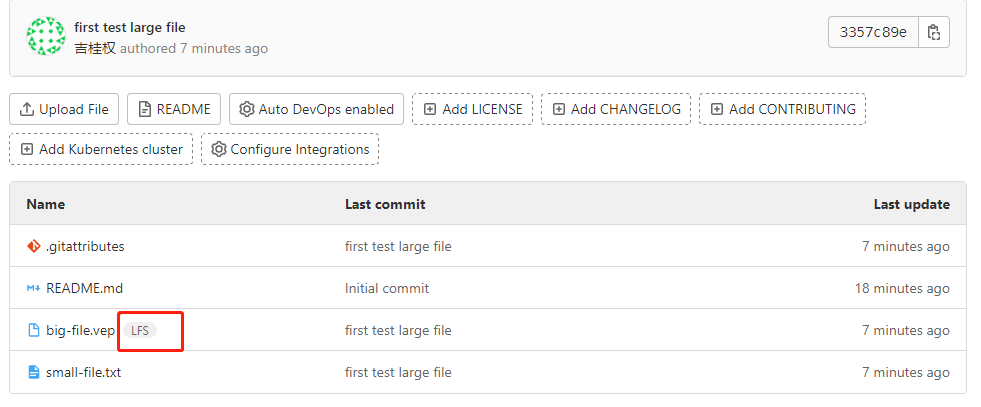Click the big-file.vep file icon
This screenshot has height=407, width=981.
click(34, 330)
